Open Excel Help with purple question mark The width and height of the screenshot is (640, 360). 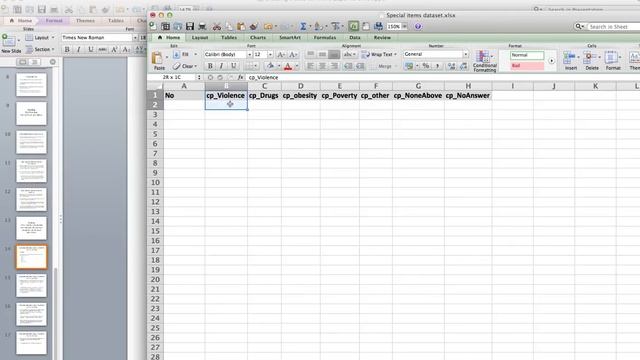click(418, 27)
